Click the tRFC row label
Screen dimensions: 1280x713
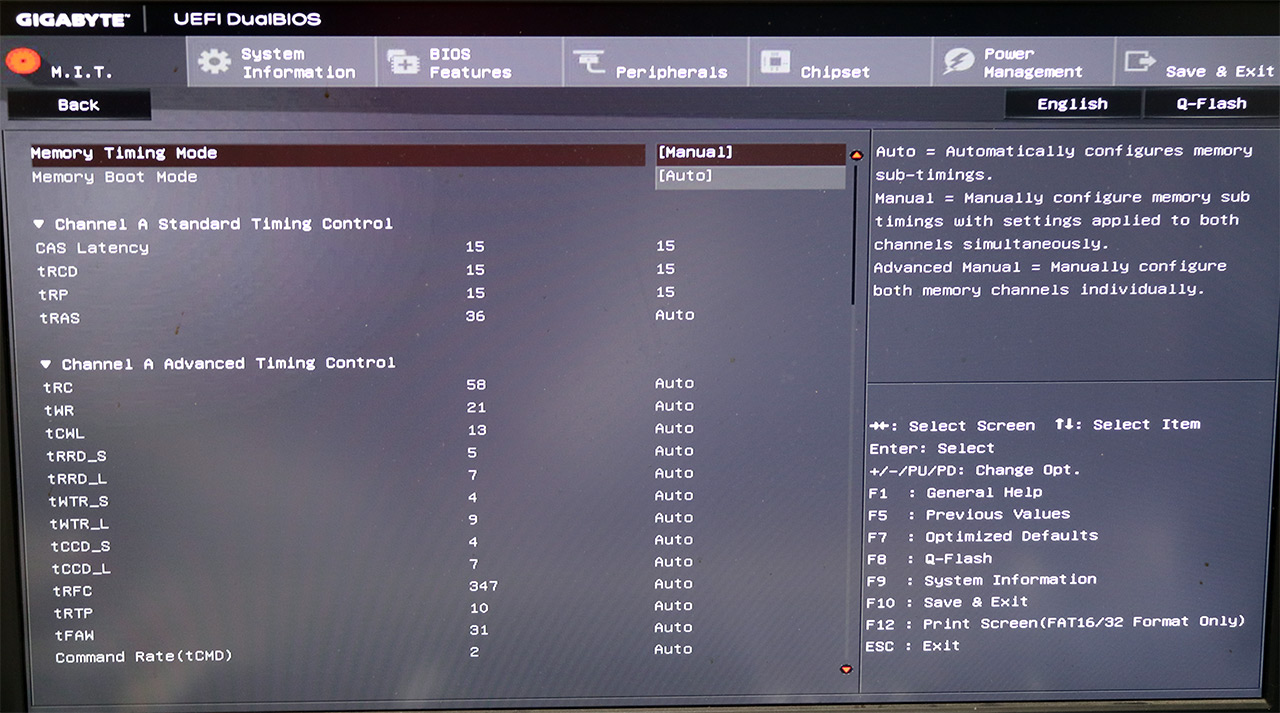click(x=73, y=591)
